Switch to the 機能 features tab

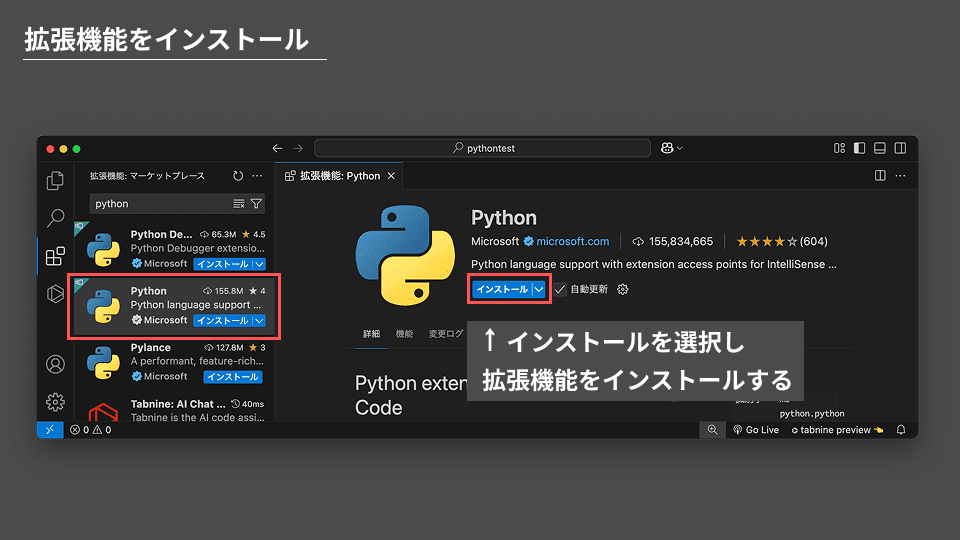click(404, 334)
